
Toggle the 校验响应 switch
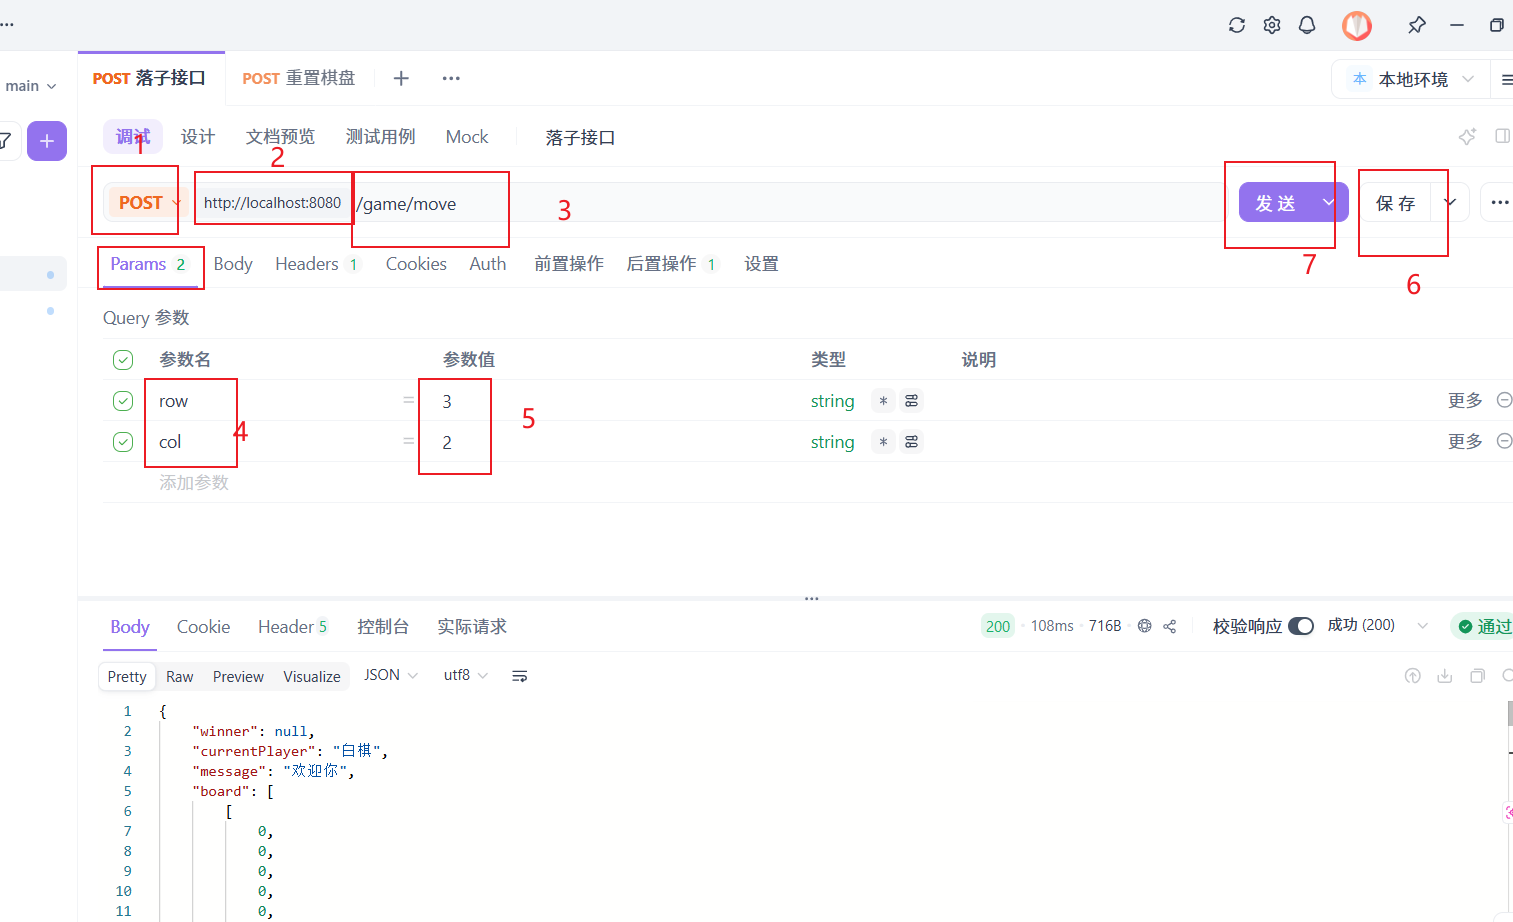pos(1301,626)
